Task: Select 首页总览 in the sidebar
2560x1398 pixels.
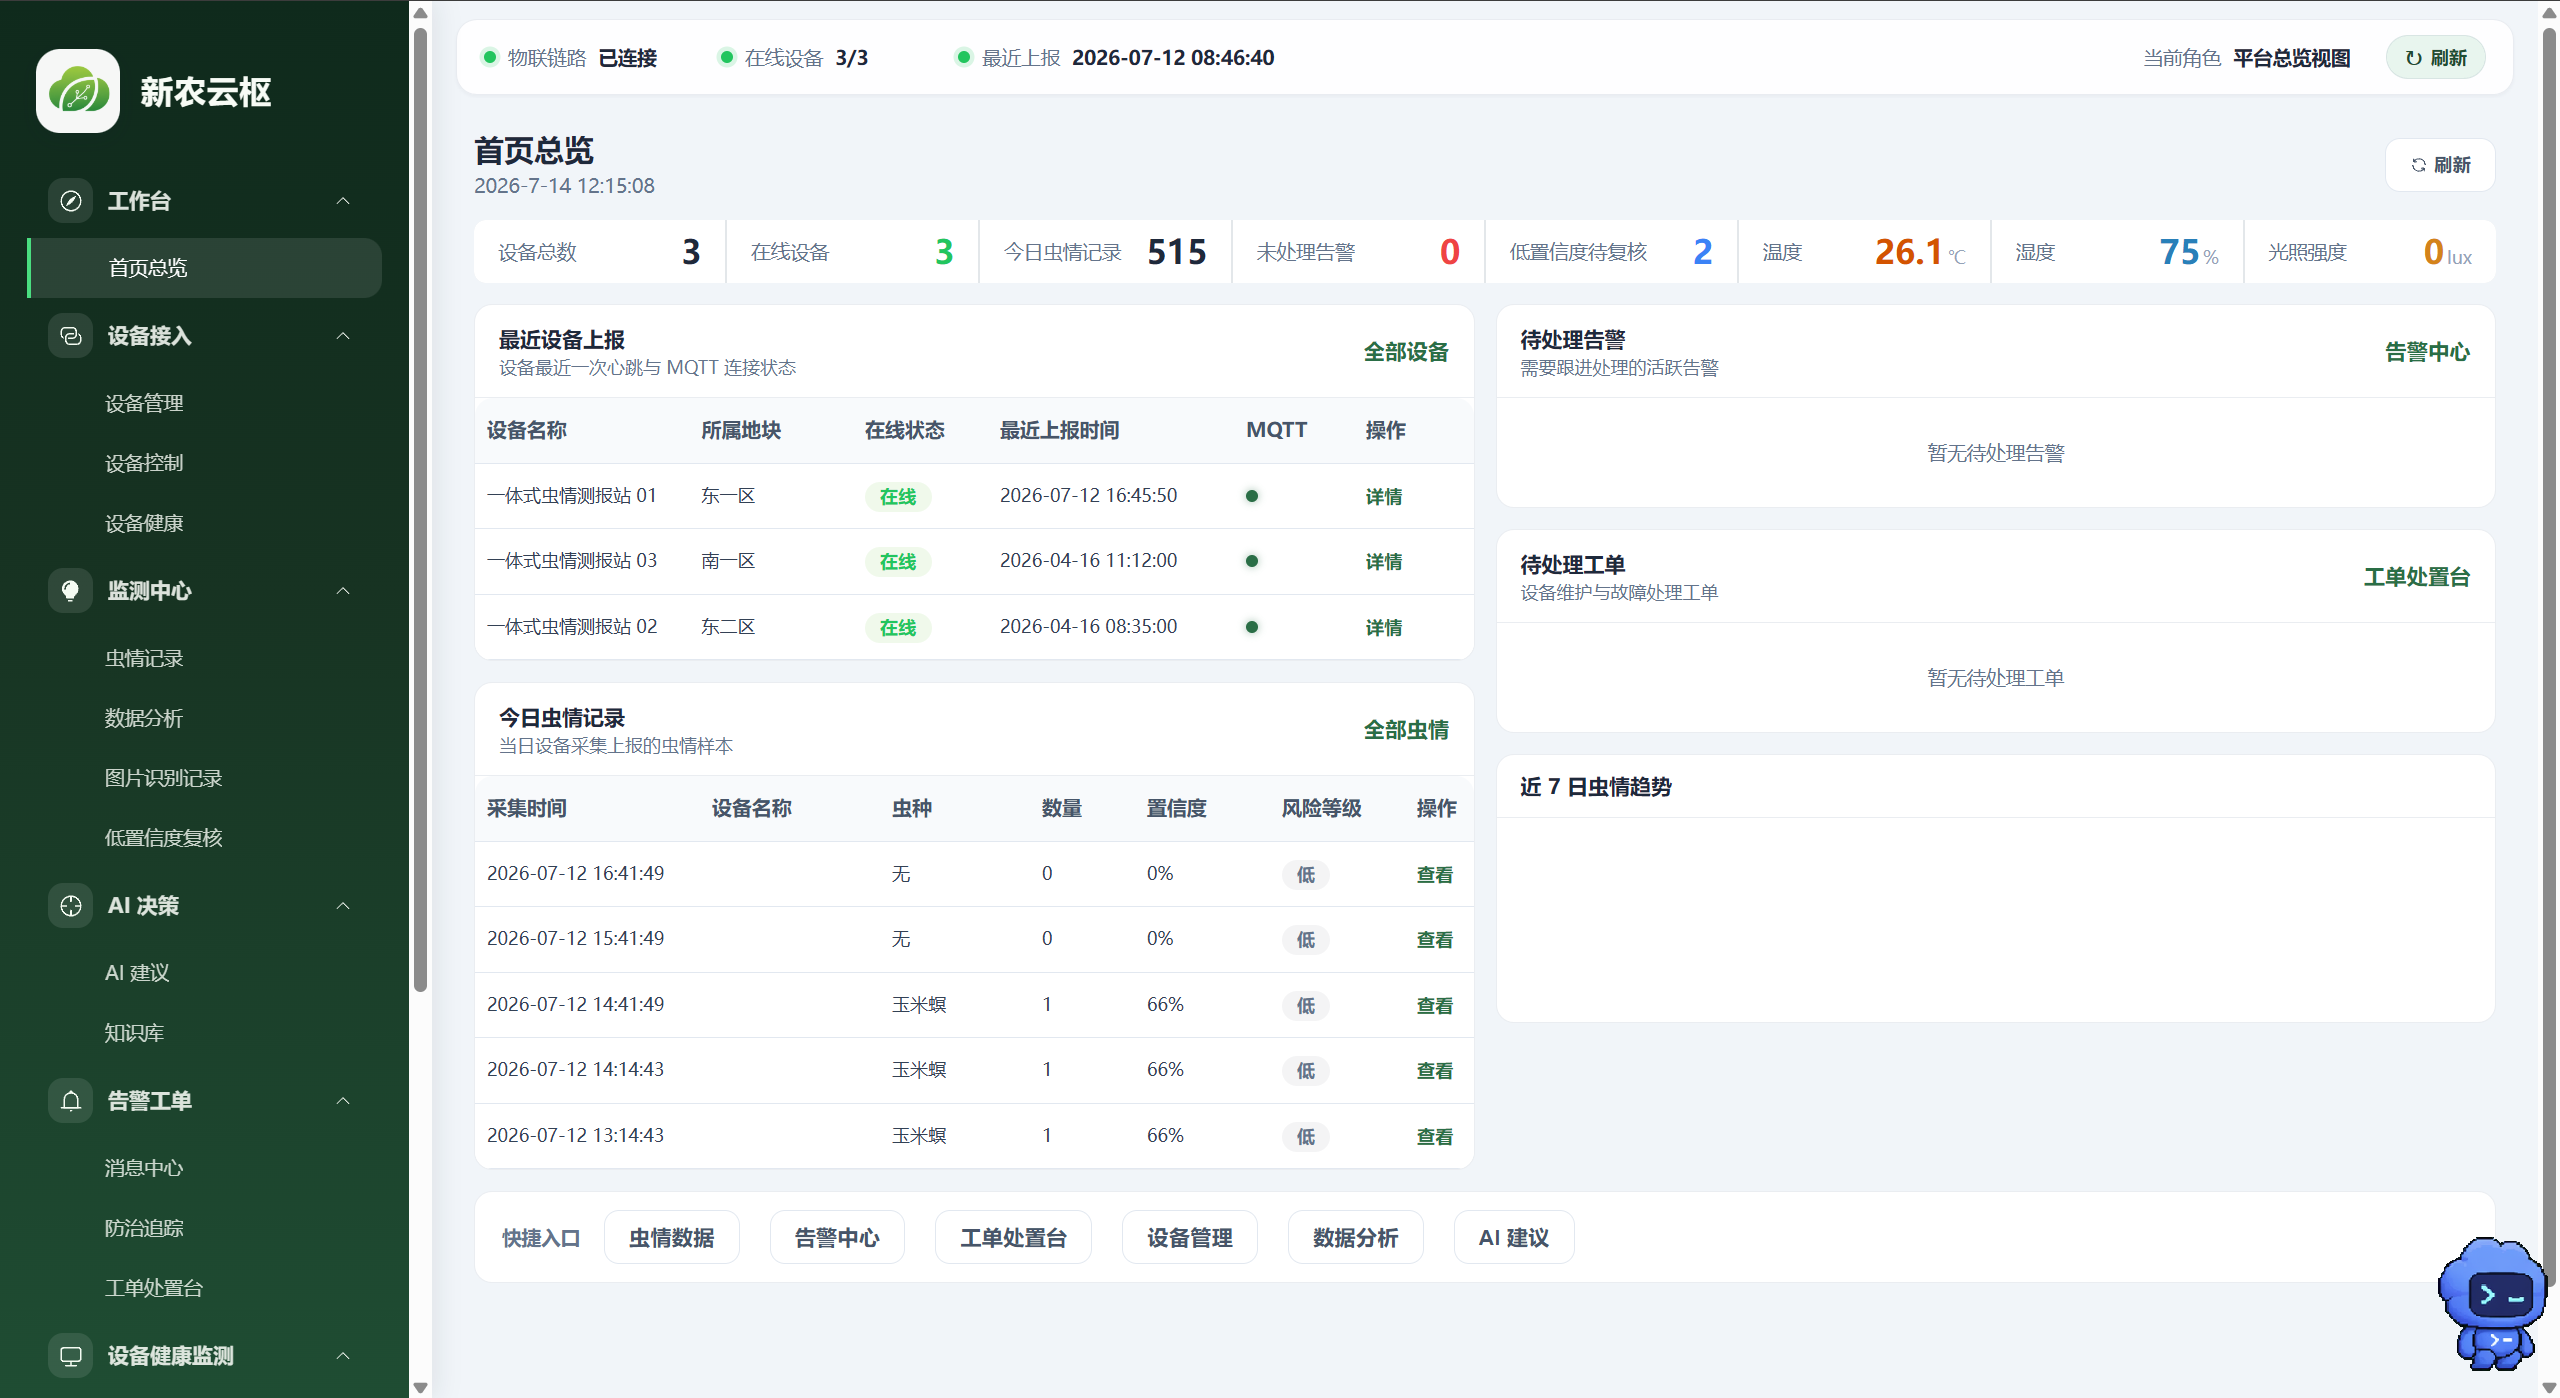Action: [205, 268]
